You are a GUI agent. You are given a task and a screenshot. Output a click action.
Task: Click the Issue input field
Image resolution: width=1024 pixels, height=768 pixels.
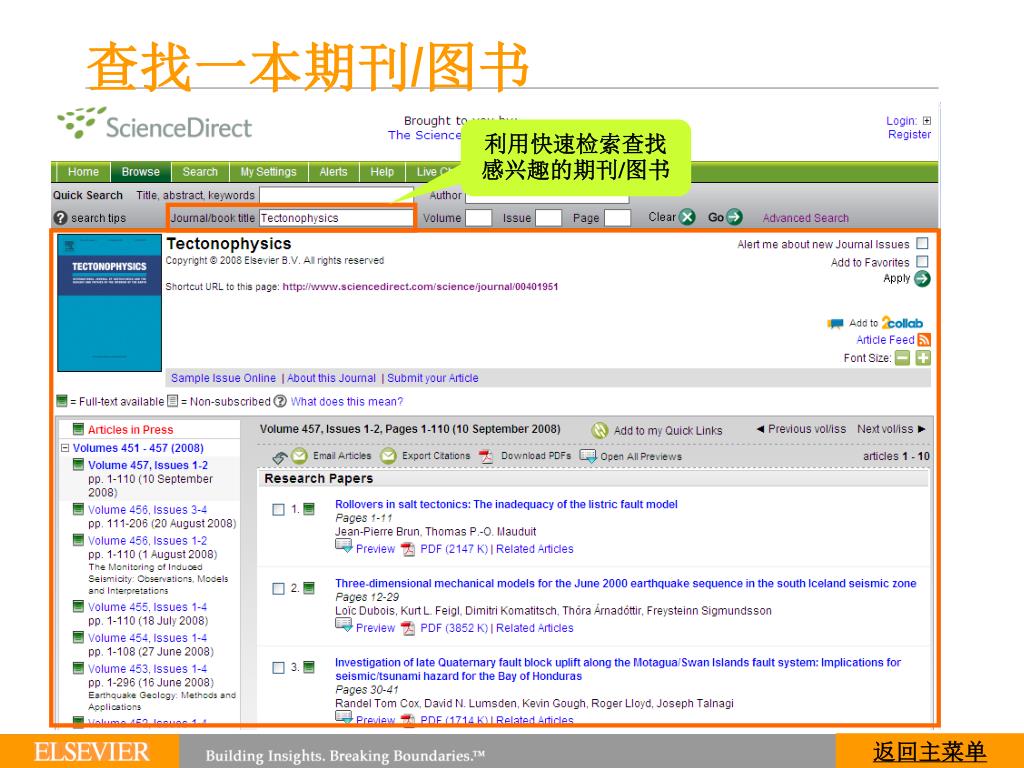tap(549, 218)
